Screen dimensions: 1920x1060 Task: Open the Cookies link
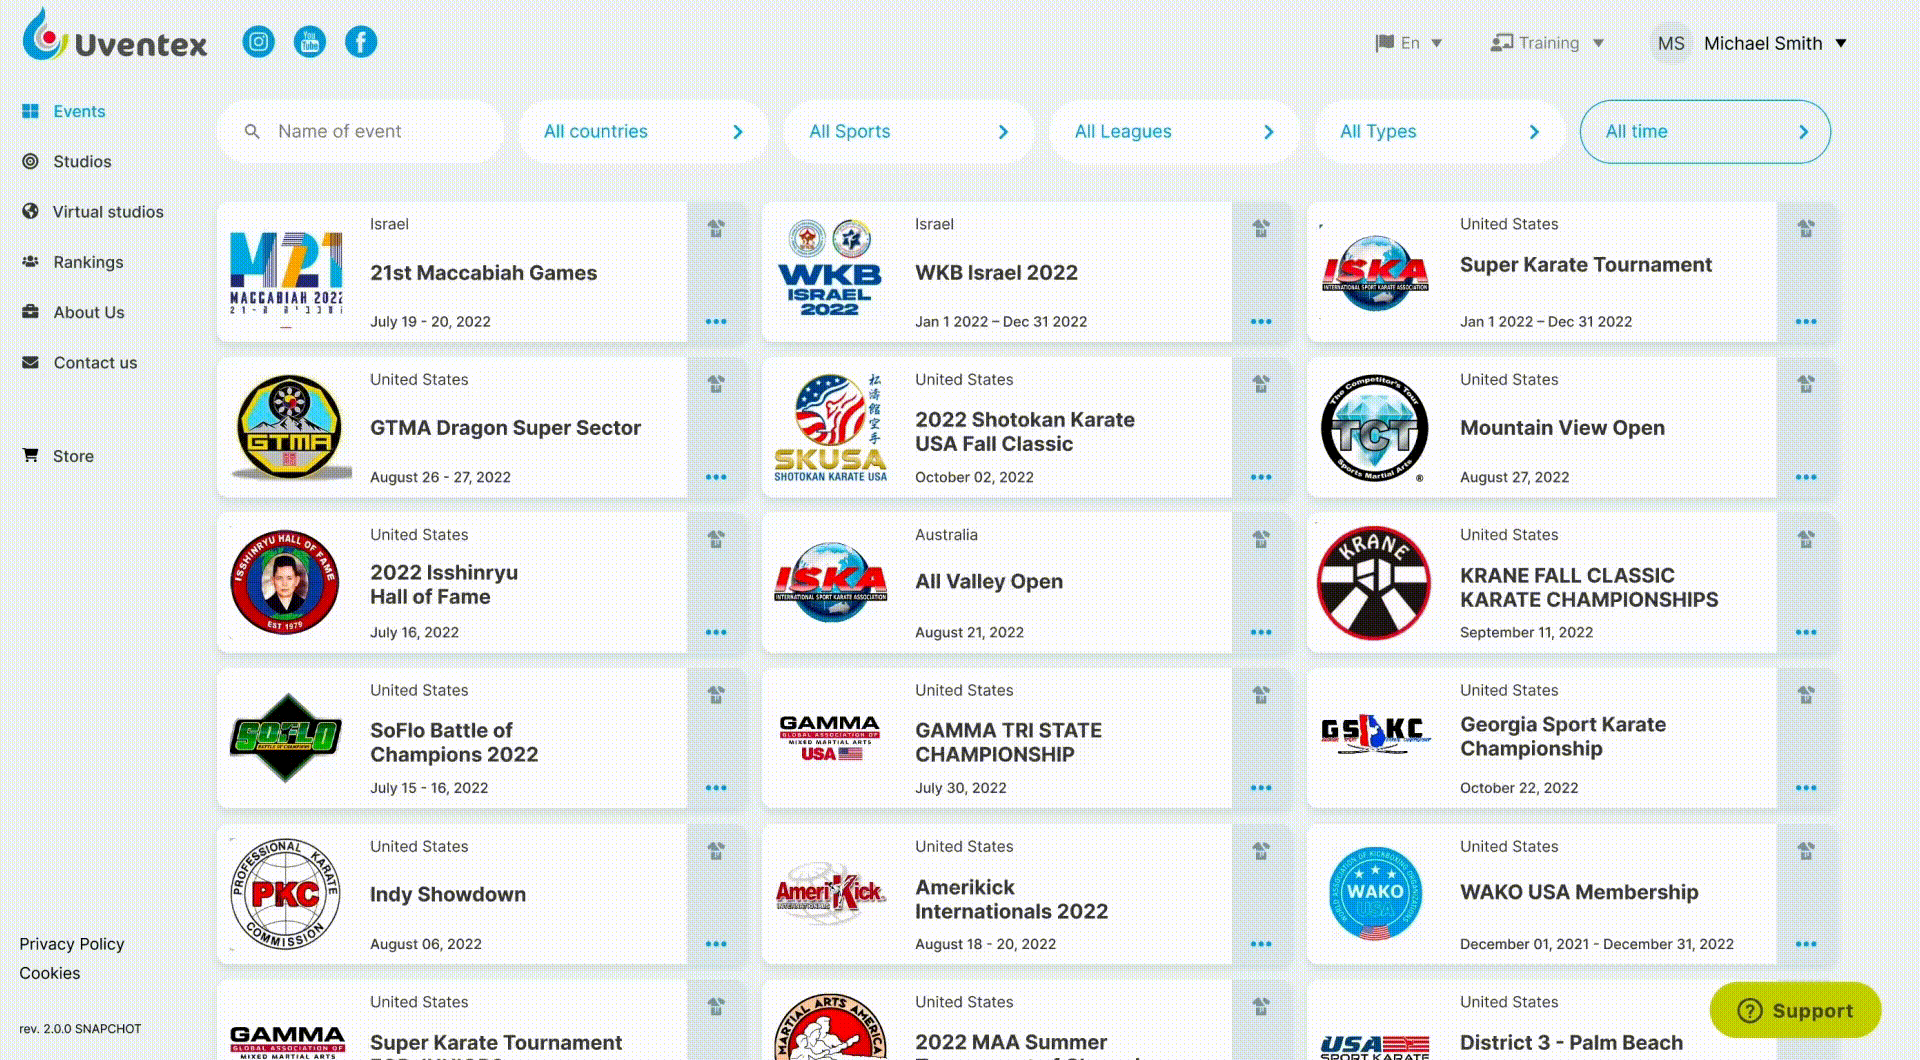50,973
